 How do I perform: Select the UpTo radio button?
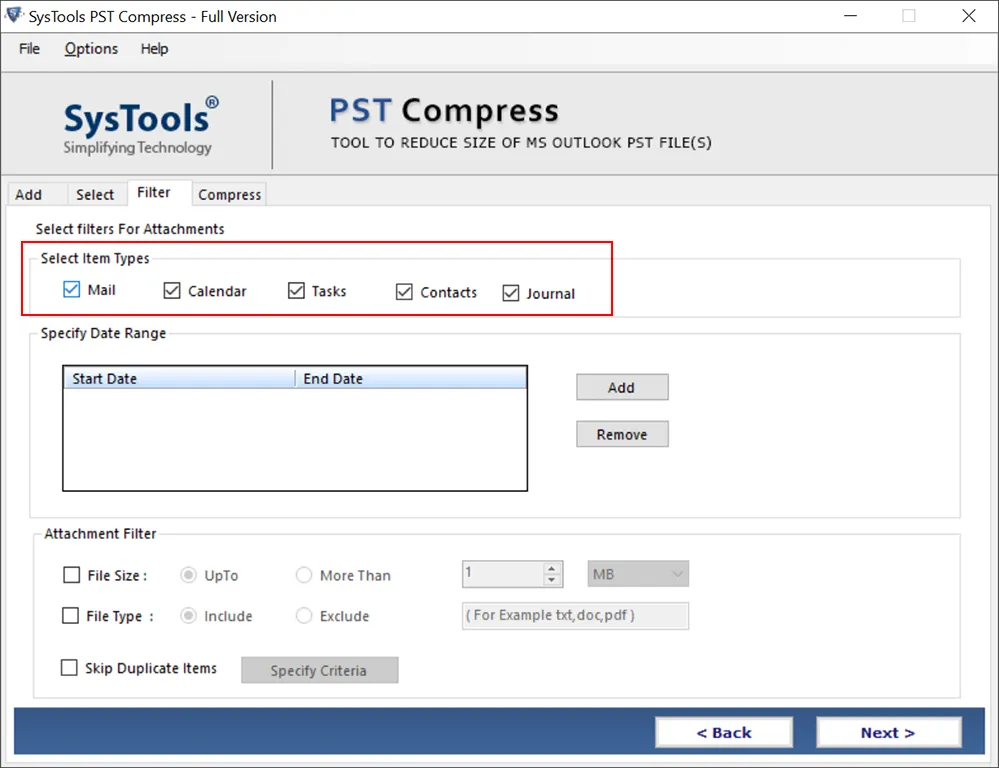[x=188, y=575]
